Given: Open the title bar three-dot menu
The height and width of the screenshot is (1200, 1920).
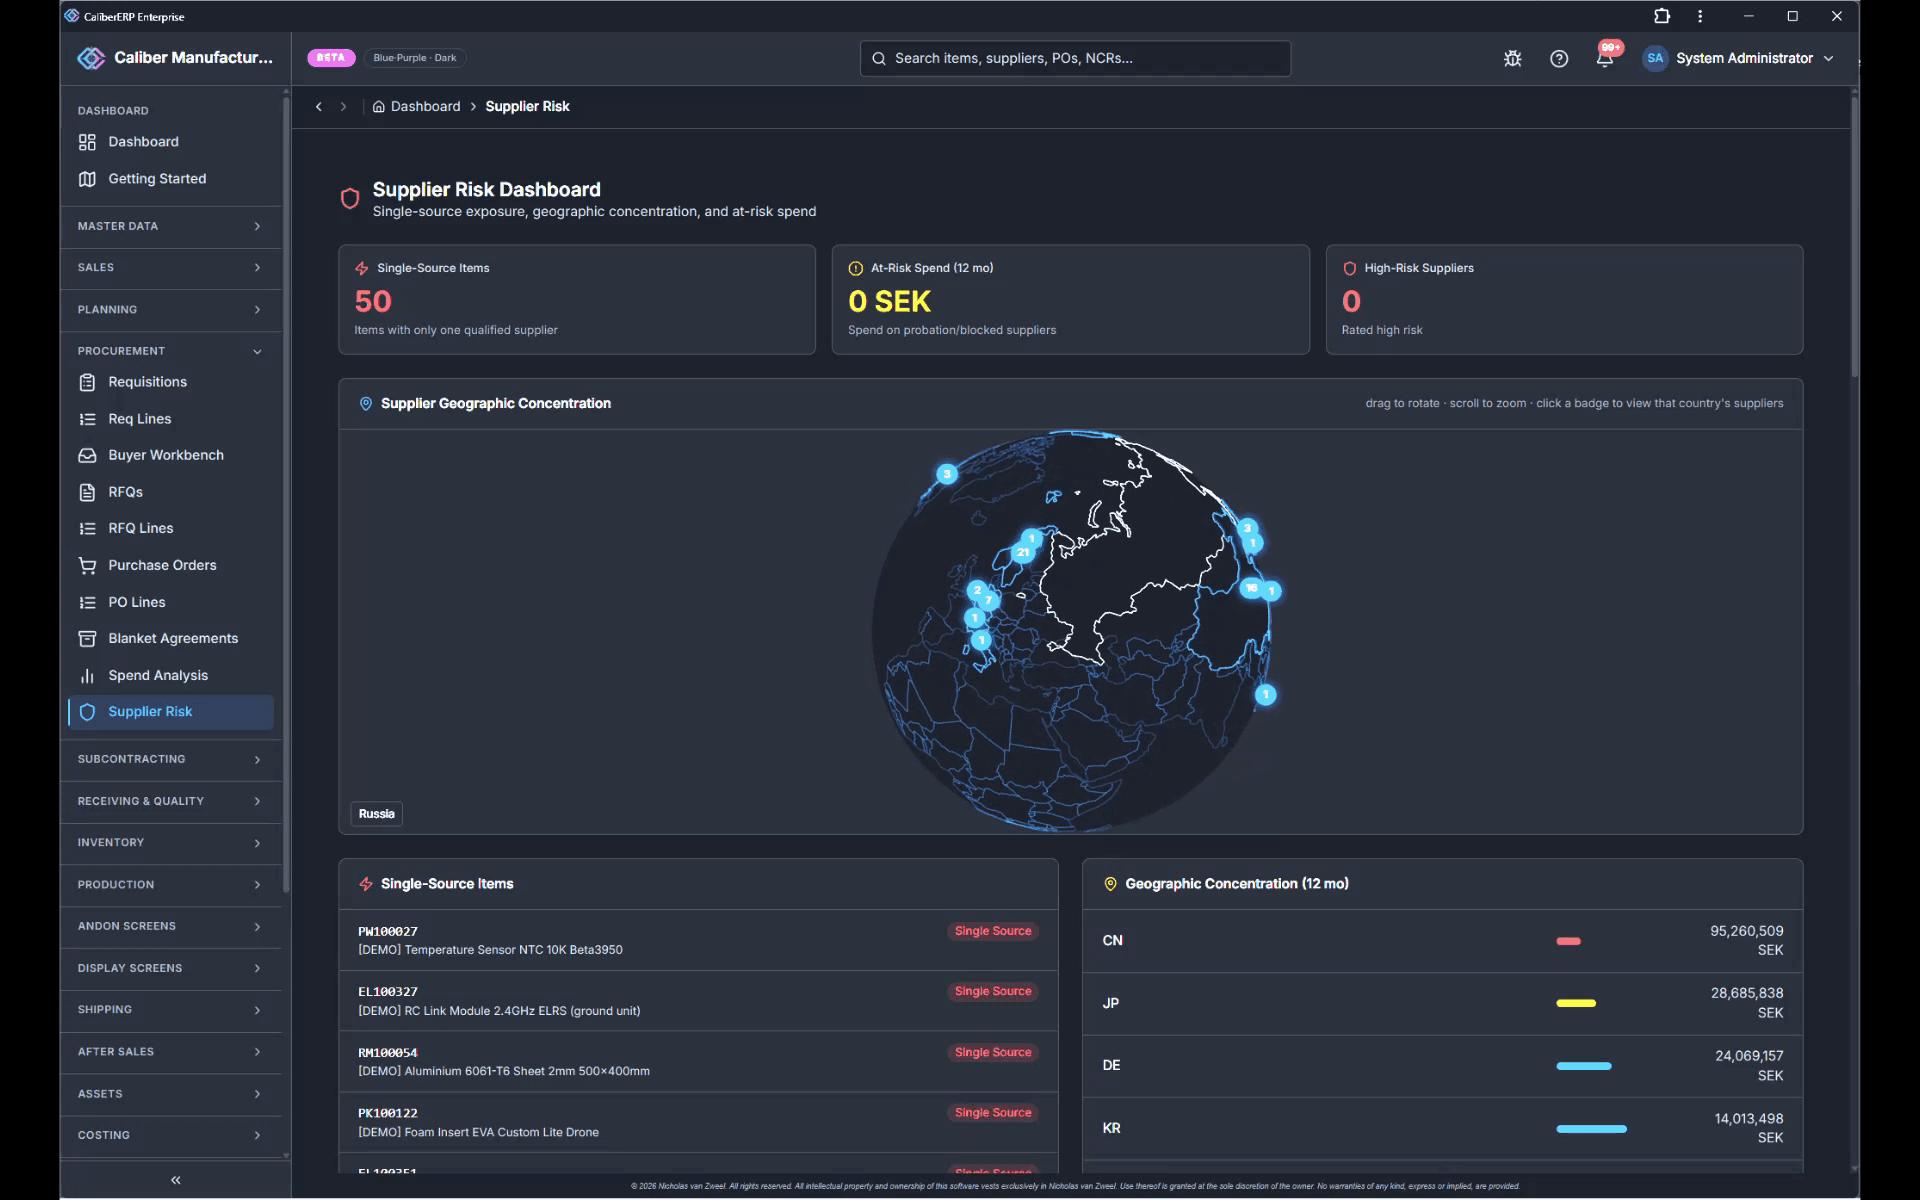Looking at the screenshot, I should [x=1700, y=16].
